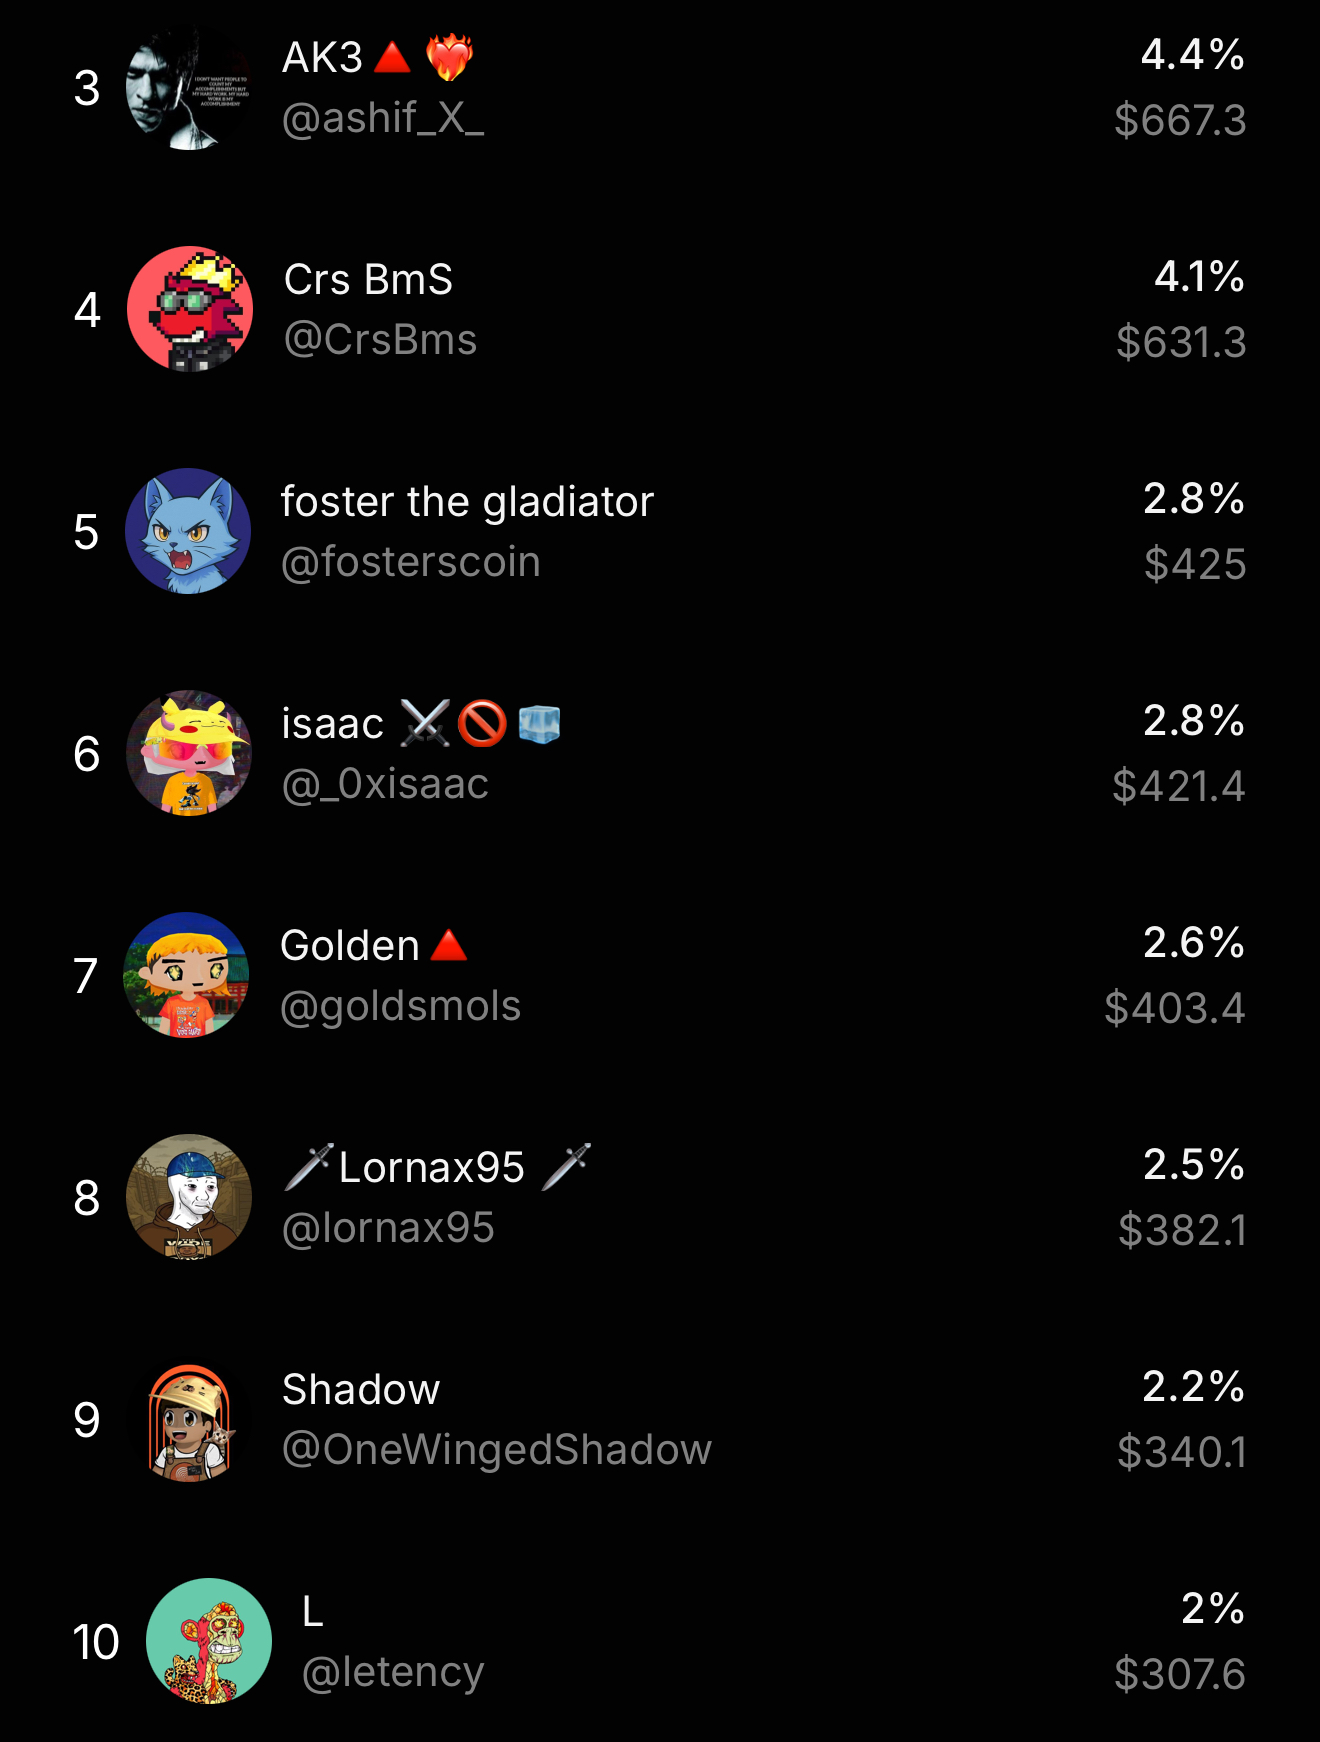The image size is (1320, 1742).
Task: Open AK3's black-and-white profile picture
Action: click(188, 88)
